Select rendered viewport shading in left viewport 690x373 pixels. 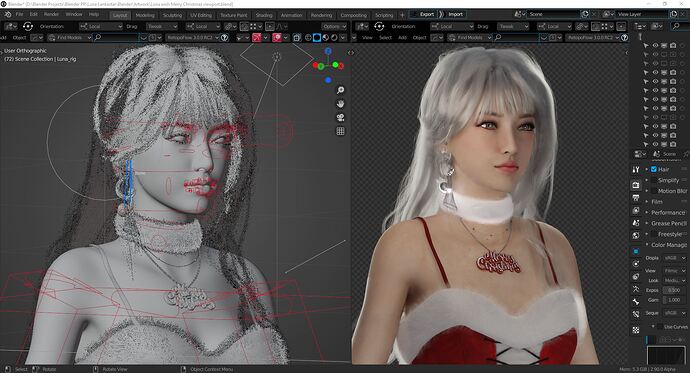334,38
